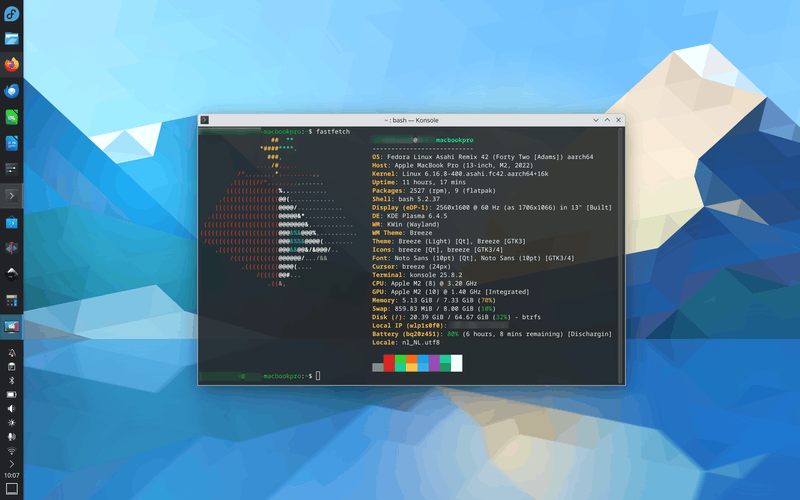Click the 'Terminal: konsole 25.8.2' line
Screen dimensions: 800x500
tap(417, 275)
